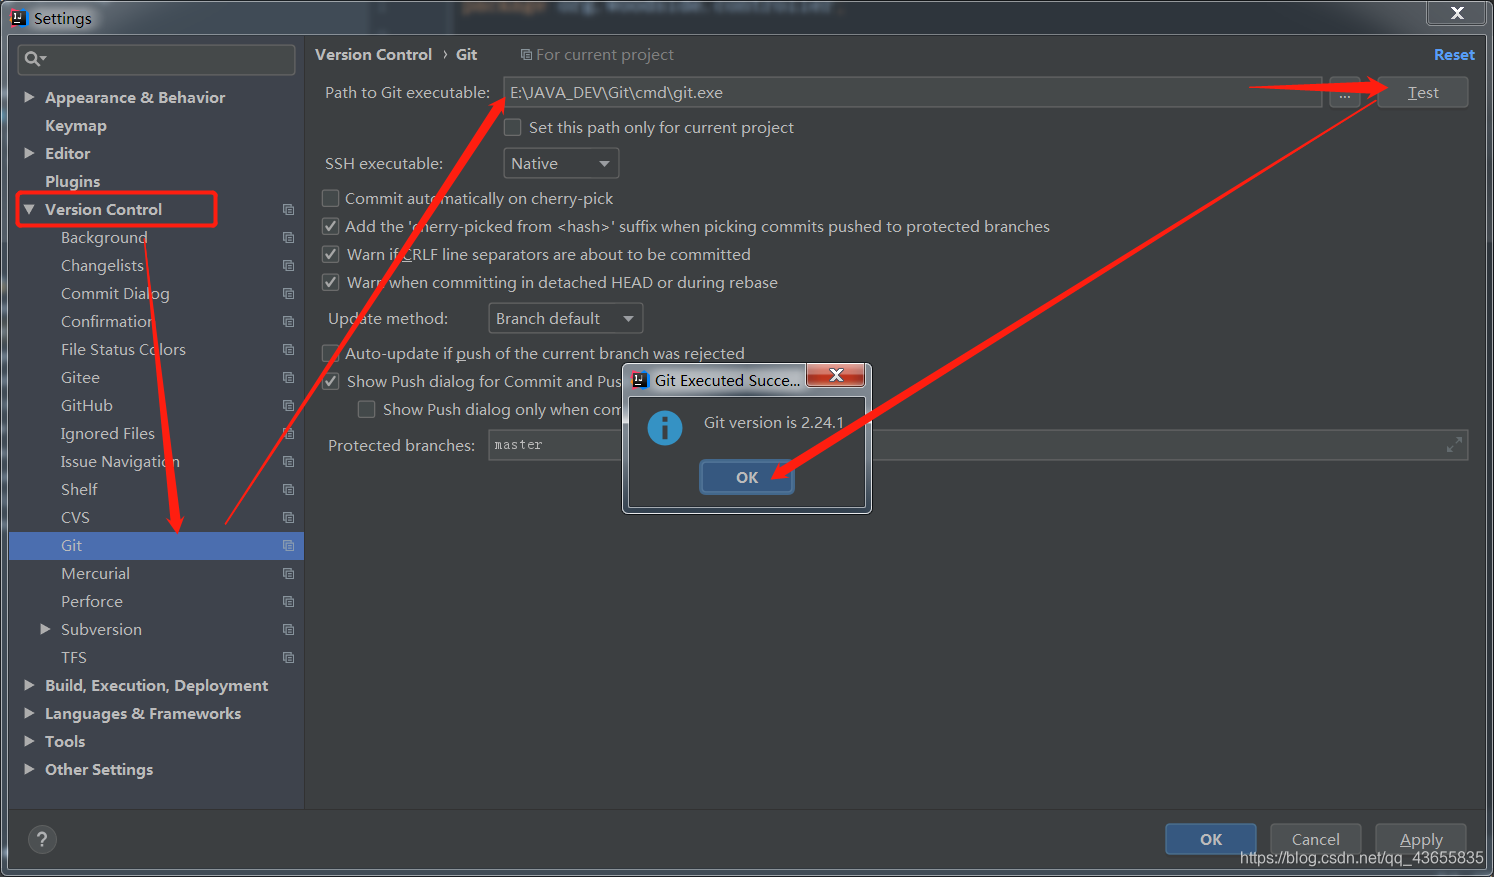The height and width of the screenshot is (877, 1494).
Task: Click the project-level icon beside Shelf
Action: [288, 490]
